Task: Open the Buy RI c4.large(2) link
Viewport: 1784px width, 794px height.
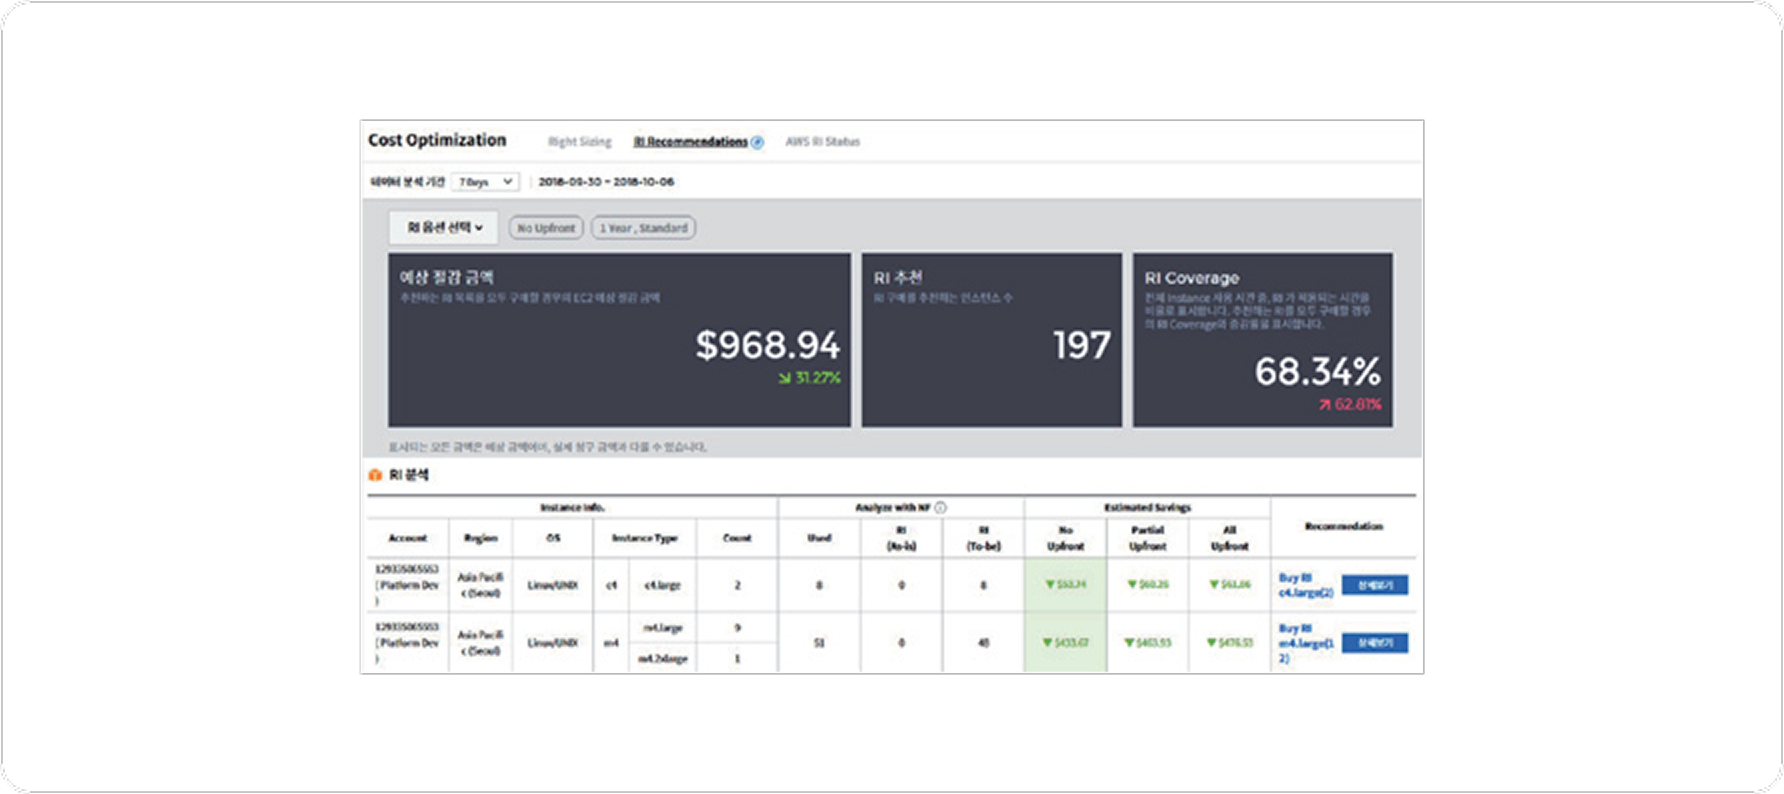Action: click(x=1304, y=585)
